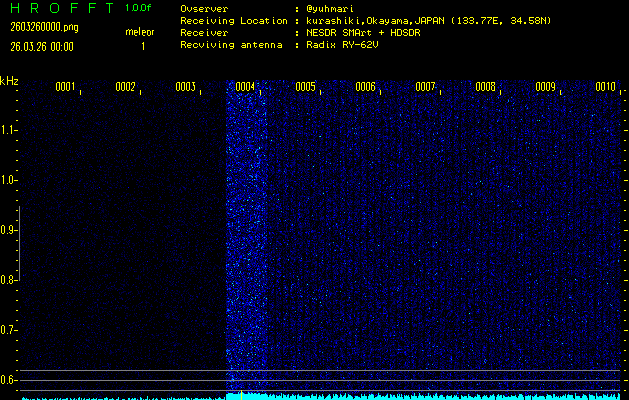The height and width of the screenshot is (400, 629).
Task: Click the 0007 minute time marker
Action: (425, 87)
